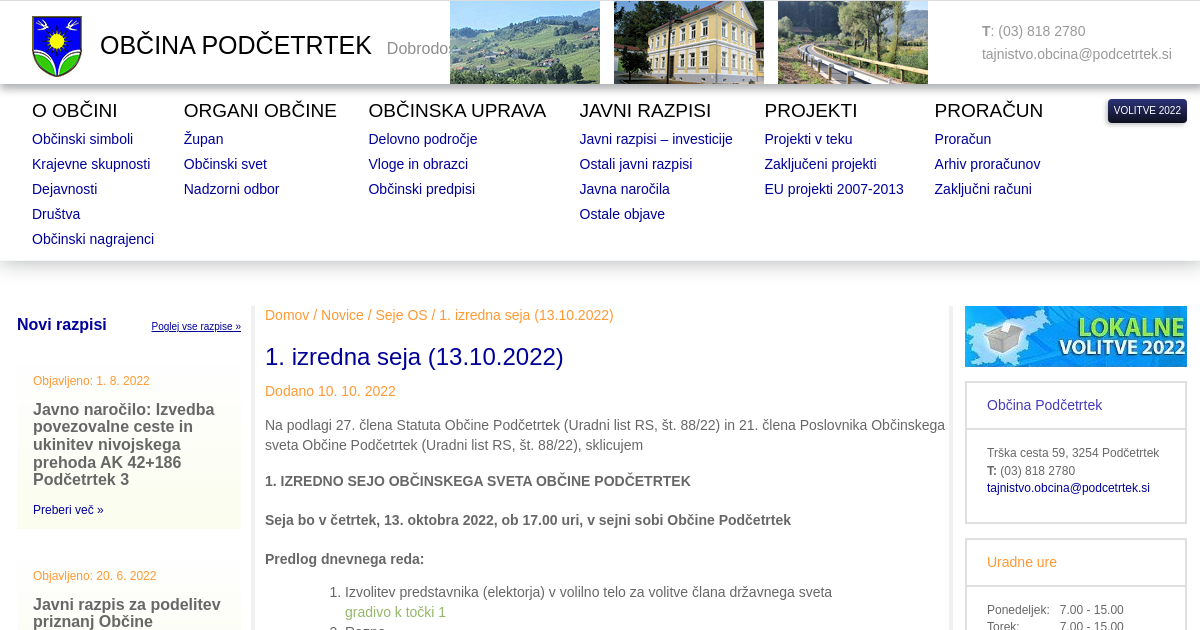The width and height of the screenshot is (1200, 630).
Task: Open the road with fence header photo
Action: (x=852, y=43)
